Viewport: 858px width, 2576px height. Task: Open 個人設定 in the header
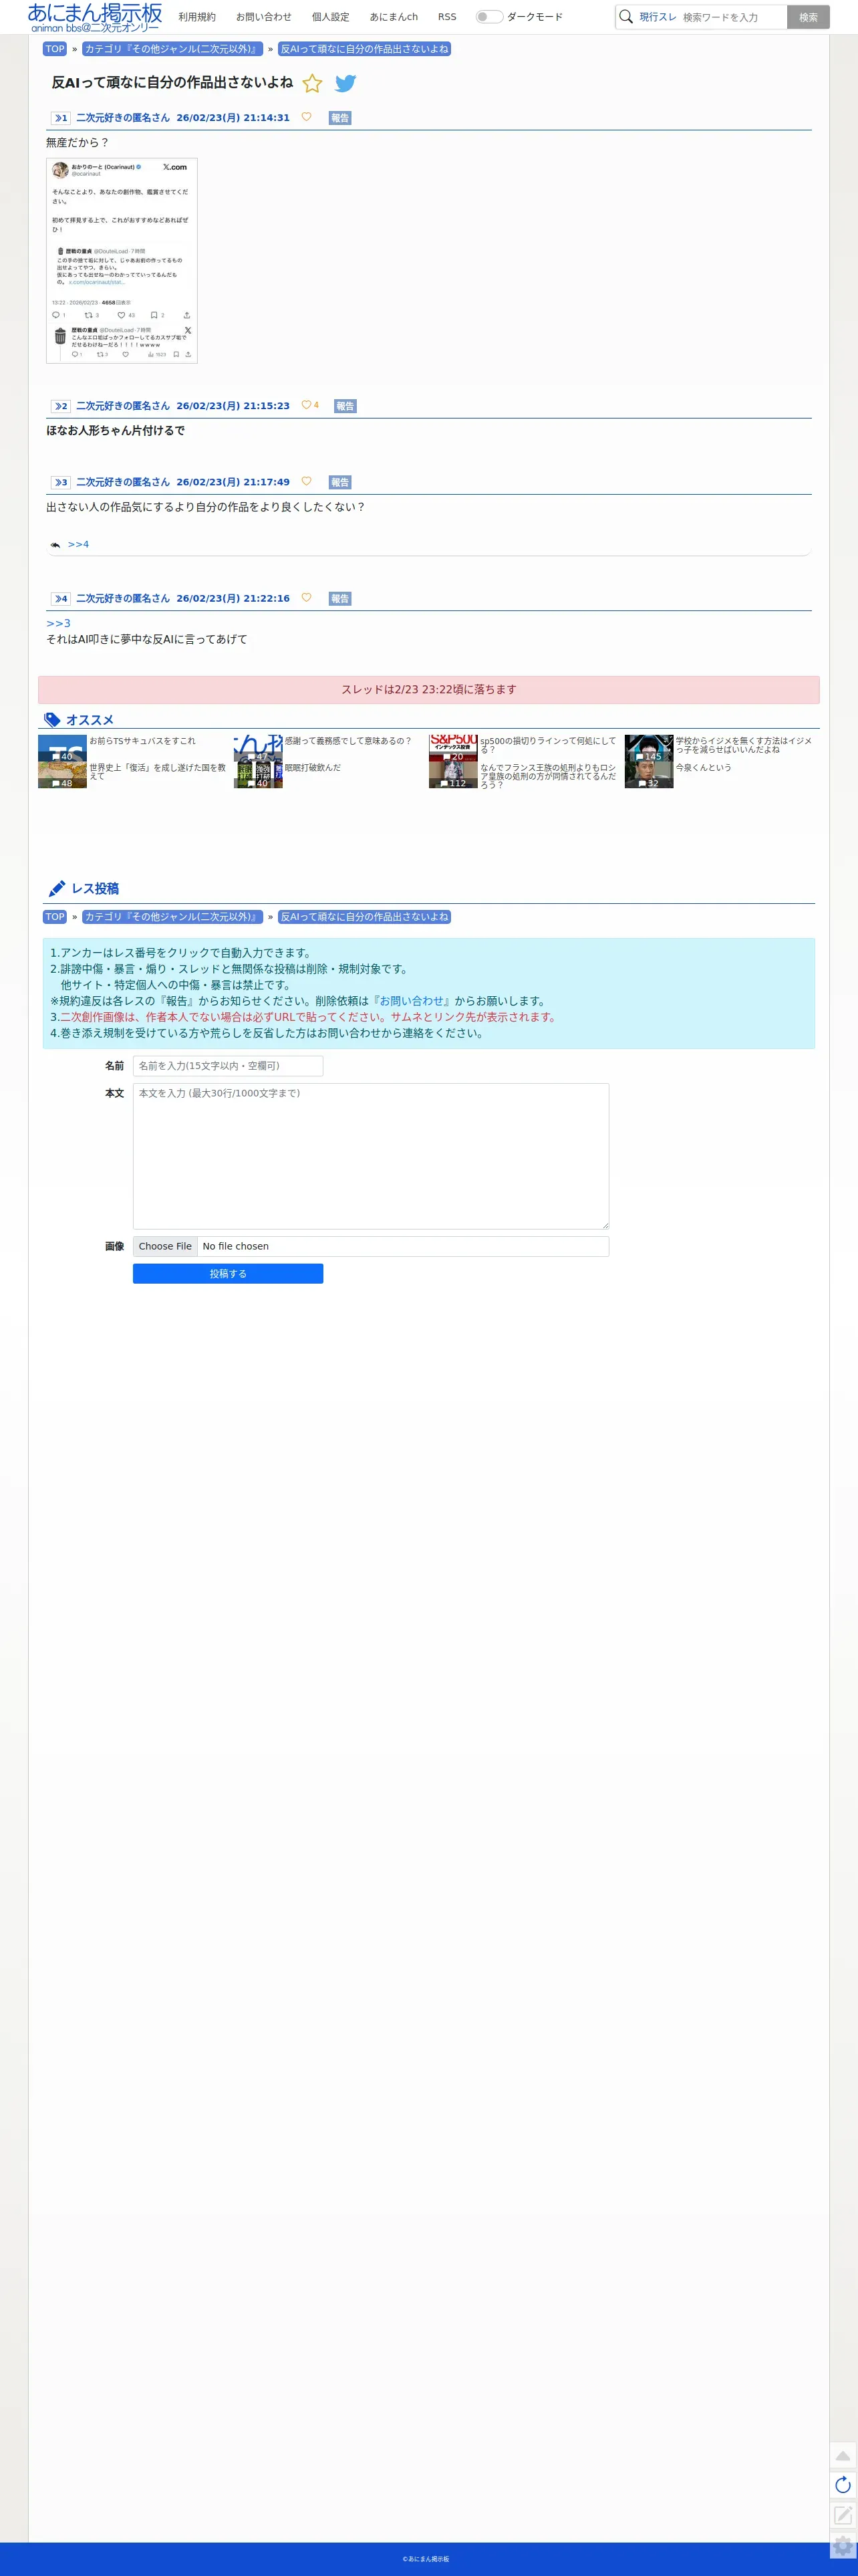(331, 17)
